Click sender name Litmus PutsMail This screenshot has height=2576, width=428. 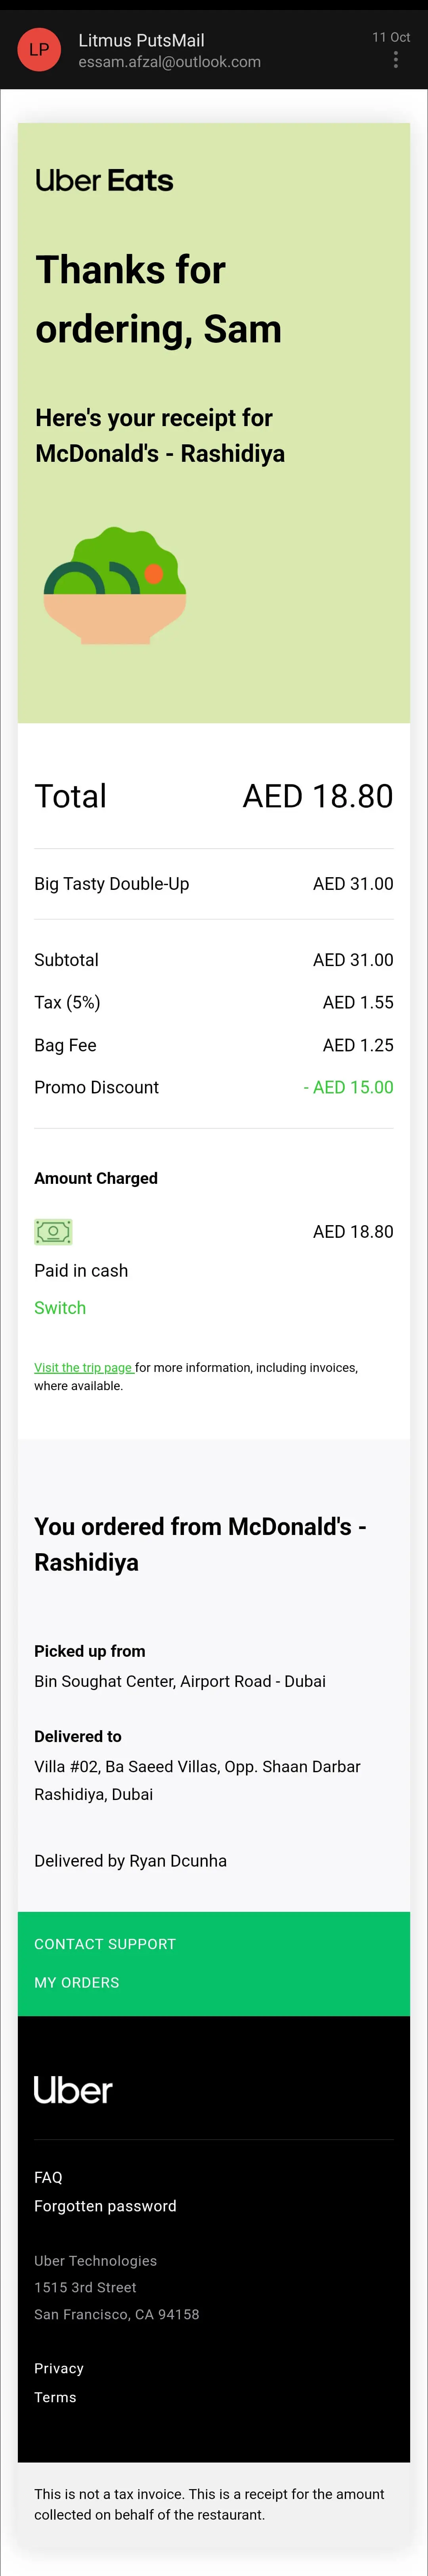coord(141,40)
